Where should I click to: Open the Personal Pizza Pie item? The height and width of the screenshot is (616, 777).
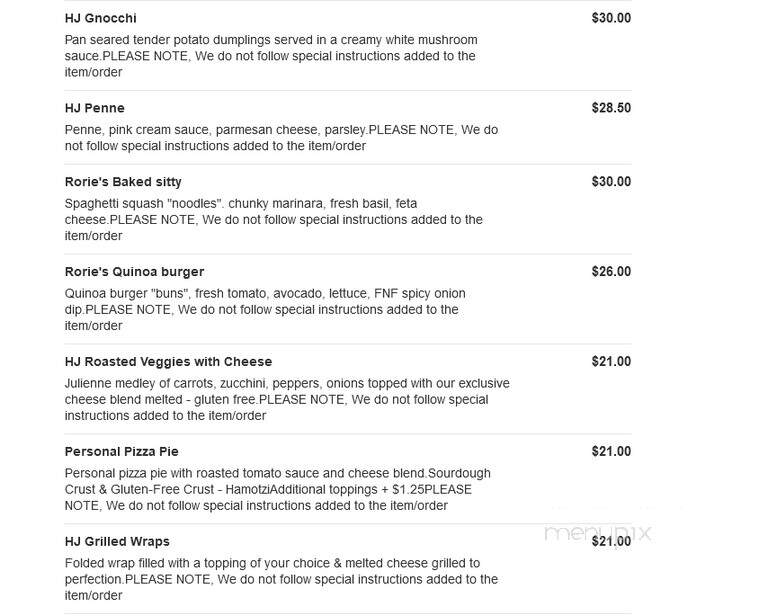tap(121, 452)
